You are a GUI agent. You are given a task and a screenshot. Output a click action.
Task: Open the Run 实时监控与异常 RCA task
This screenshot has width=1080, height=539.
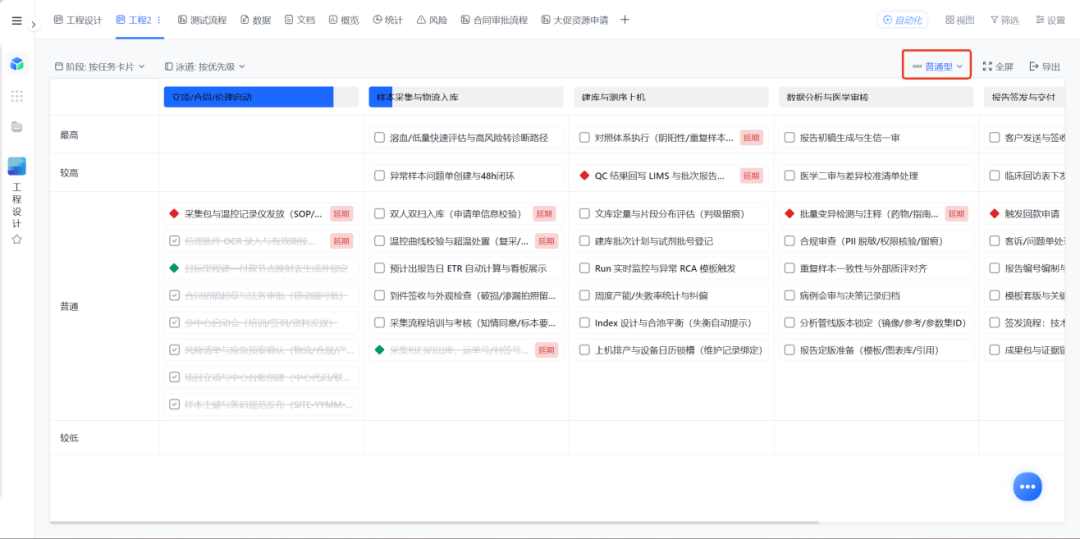pos(672,268)
